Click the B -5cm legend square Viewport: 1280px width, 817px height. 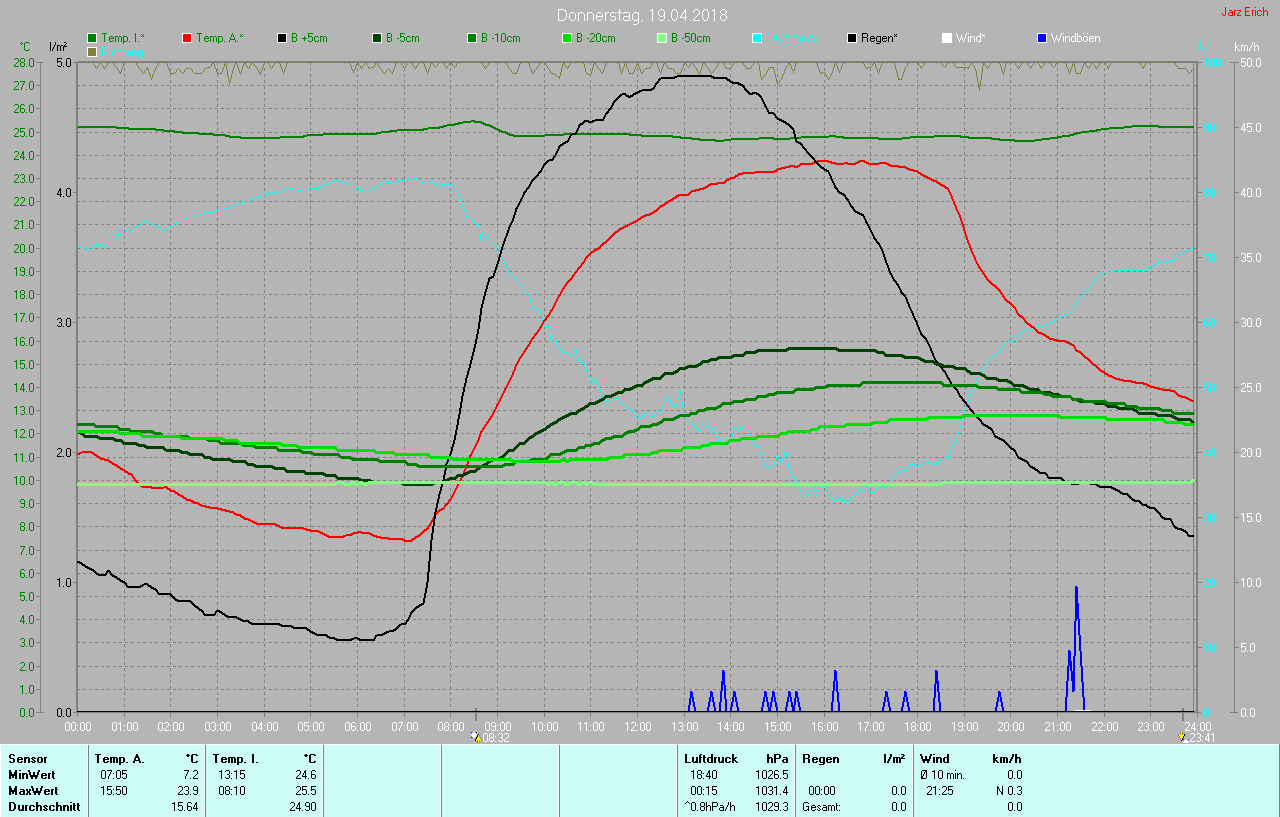click(x=378, y=38)
